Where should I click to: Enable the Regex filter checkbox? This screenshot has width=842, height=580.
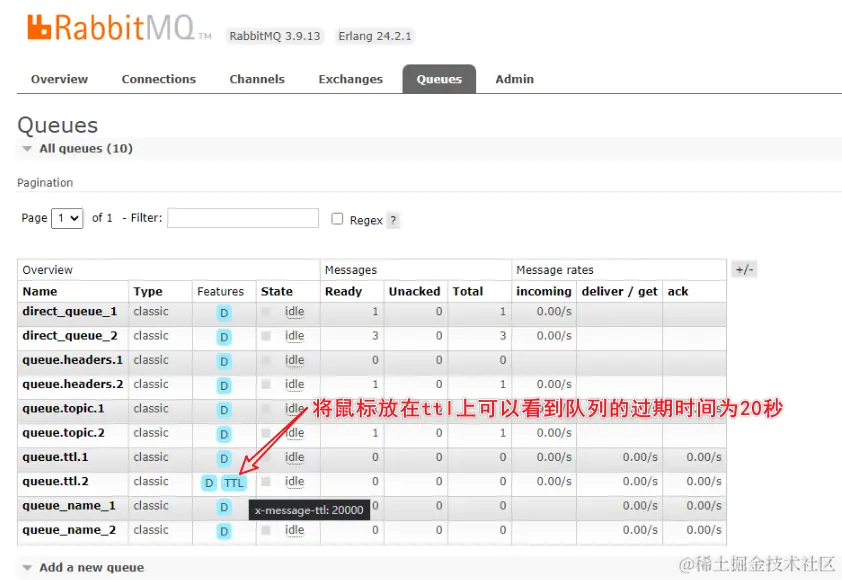[x=337, y=219]
